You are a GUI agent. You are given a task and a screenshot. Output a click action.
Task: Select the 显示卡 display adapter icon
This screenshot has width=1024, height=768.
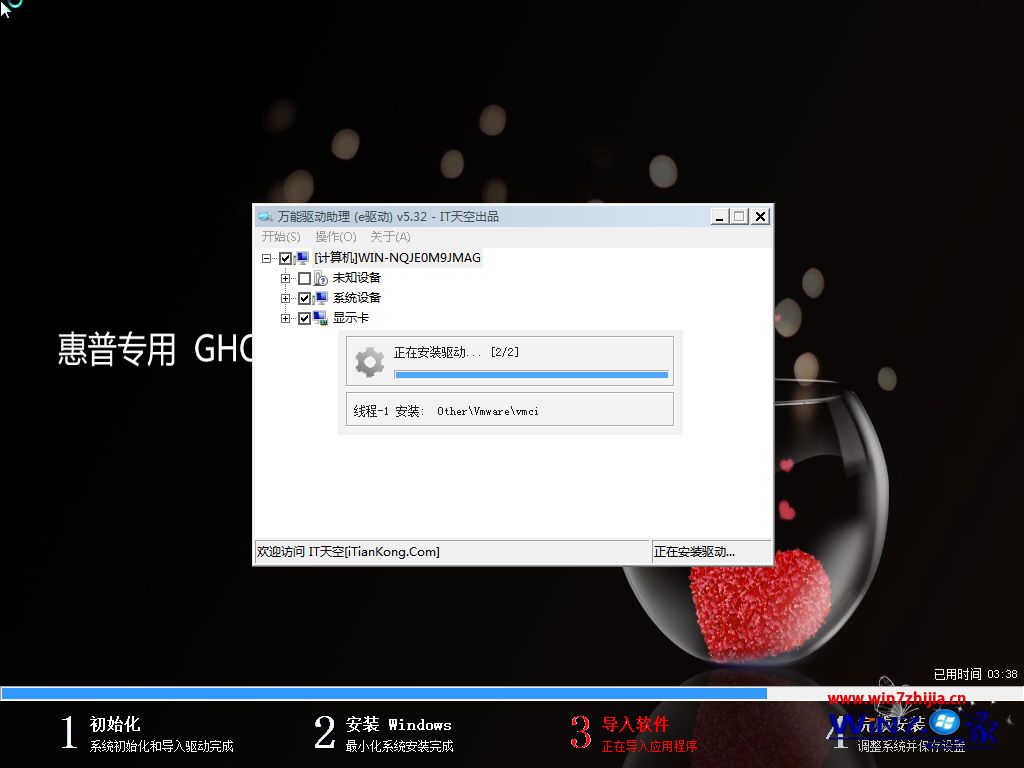318,318
